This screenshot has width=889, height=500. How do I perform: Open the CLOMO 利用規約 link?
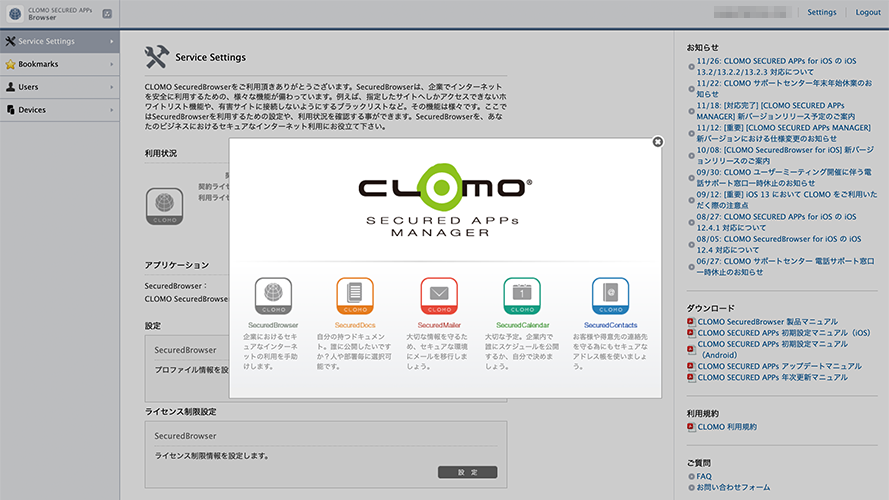pos(727,427)
